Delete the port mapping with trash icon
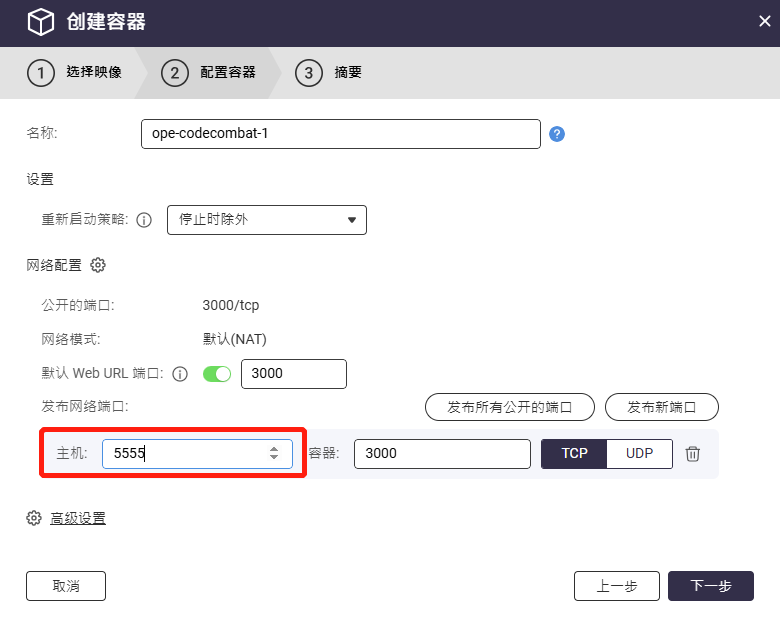This screenshot has height=623, width=780. point(693,454)
